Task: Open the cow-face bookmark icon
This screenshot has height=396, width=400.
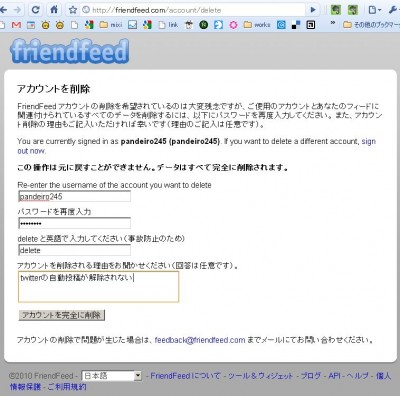Action: [189, 25]
